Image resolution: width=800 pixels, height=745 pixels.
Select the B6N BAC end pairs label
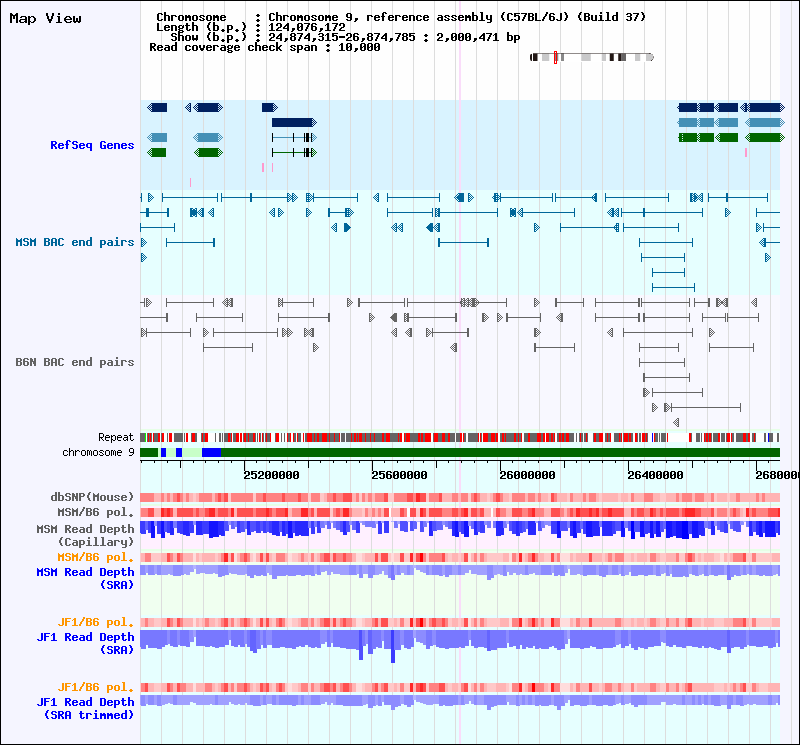tap(74, 362)
